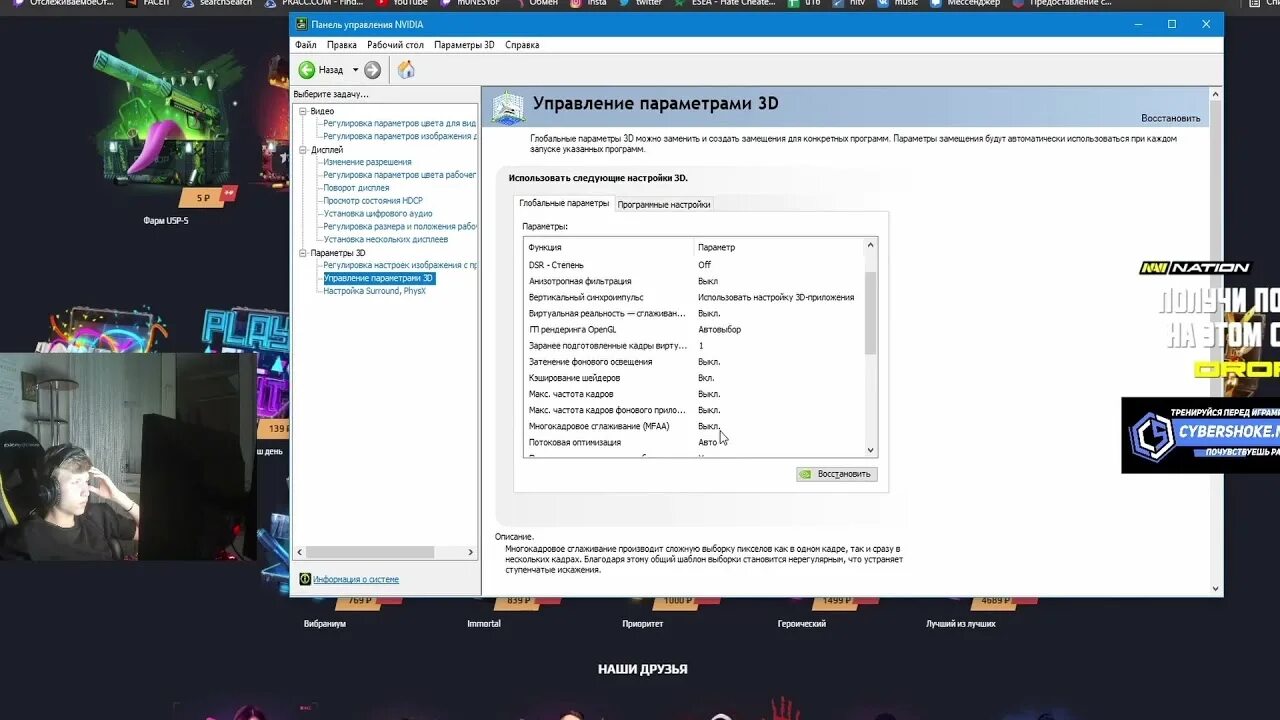Click the task tree horizontal scroll right arrow
The image size is (1280, 720).
[471, 552]
